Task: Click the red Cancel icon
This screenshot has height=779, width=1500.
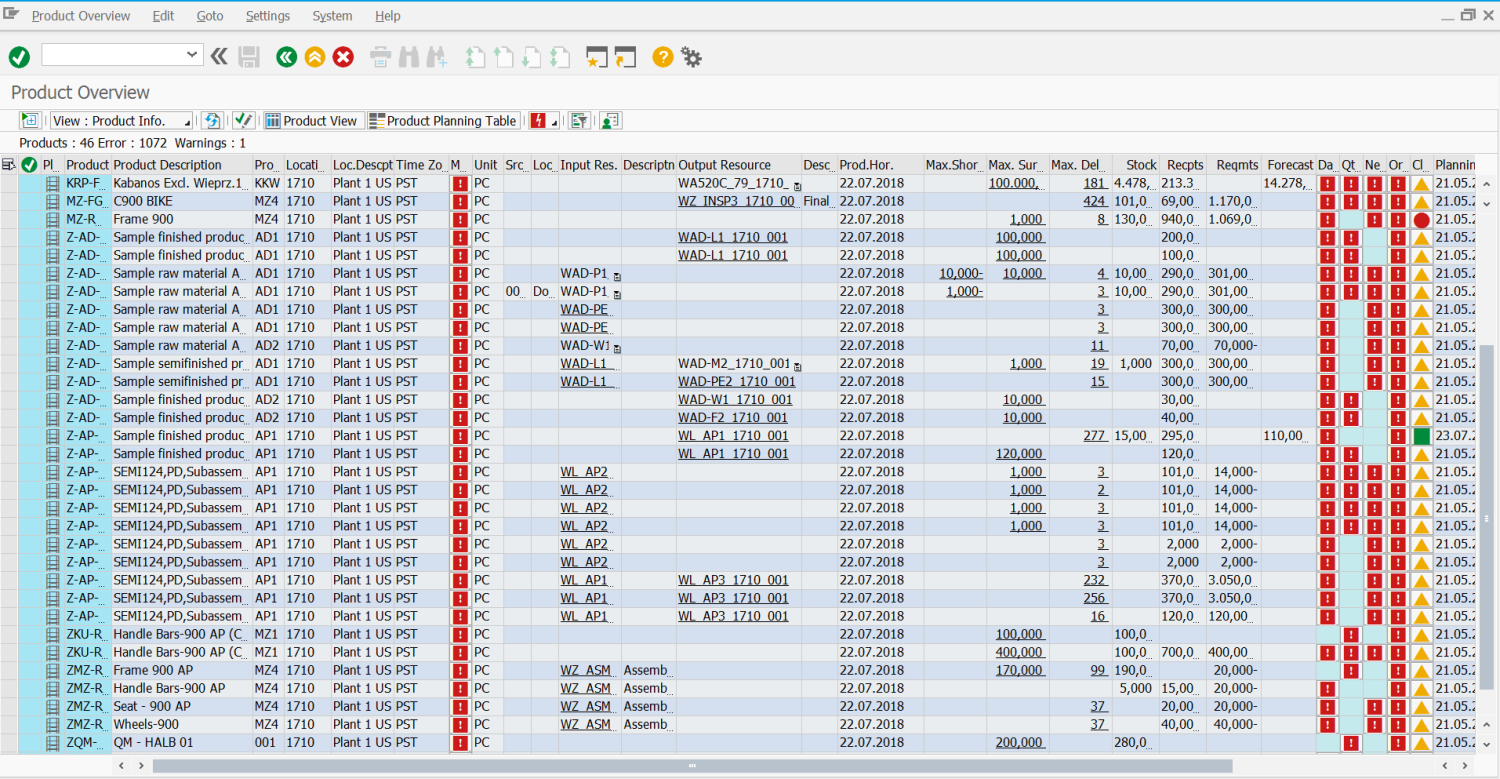Action: pos(343,57)
